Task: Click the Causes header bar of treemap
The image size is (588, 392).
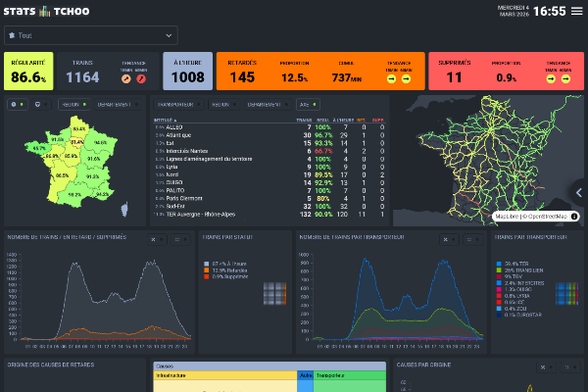Action: [x=269, y=366]
